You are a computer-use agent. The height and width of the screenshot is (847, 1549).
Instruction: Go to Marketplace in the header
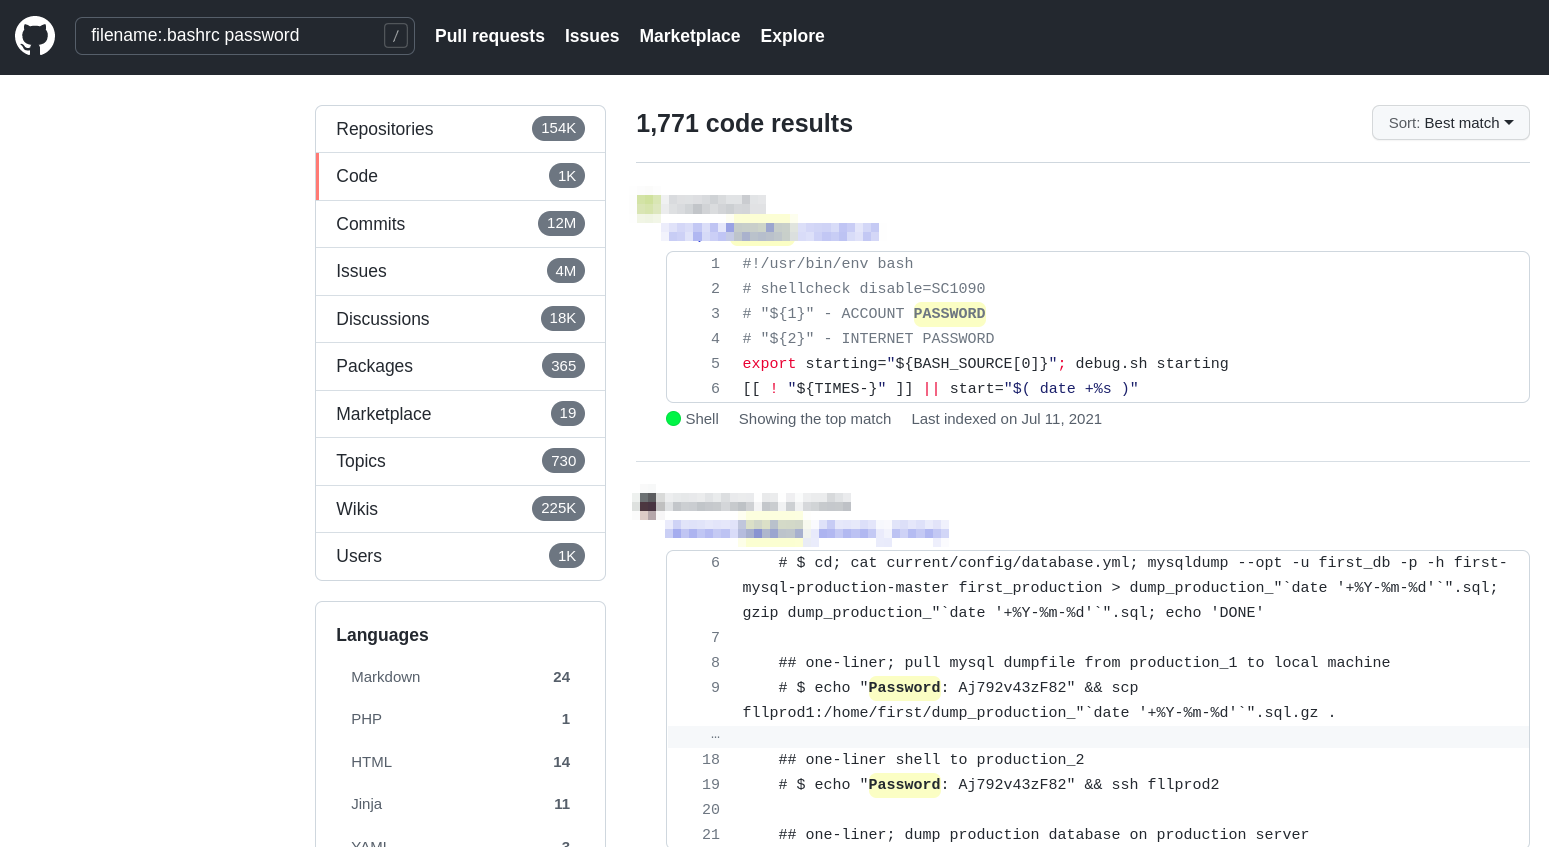click(x=690, y=36)
